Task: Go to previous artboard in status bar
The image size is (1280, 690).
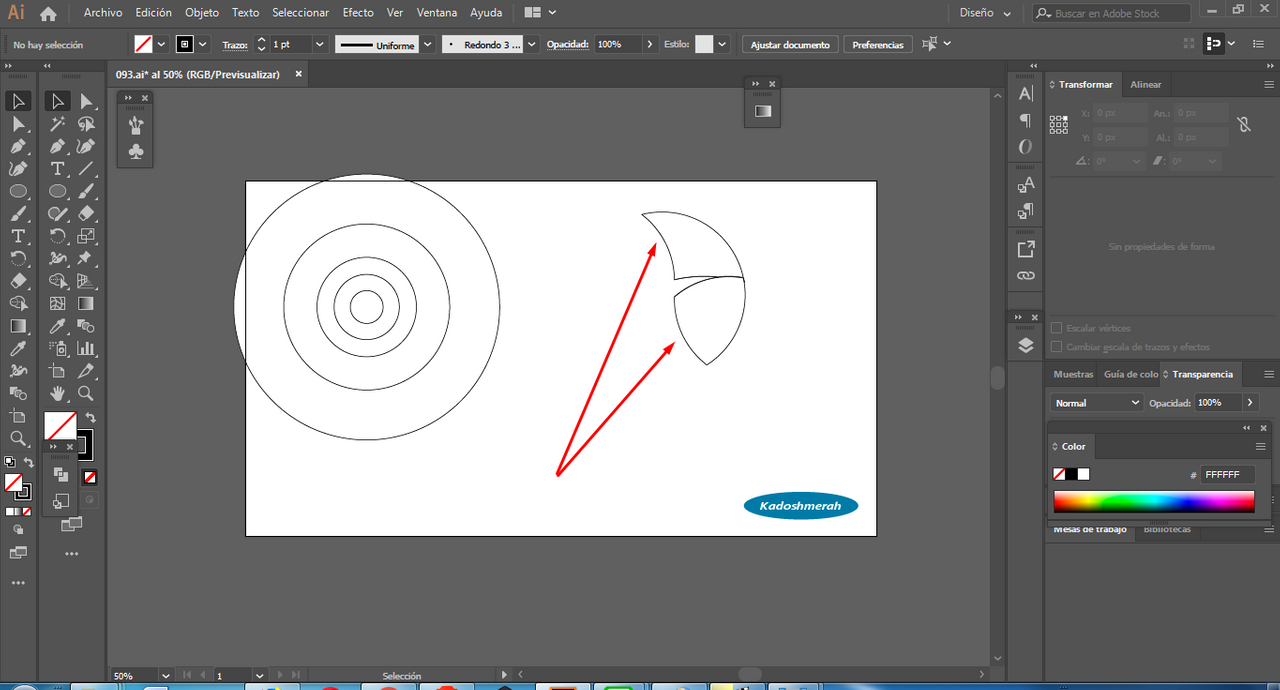Action: point(203,676)
